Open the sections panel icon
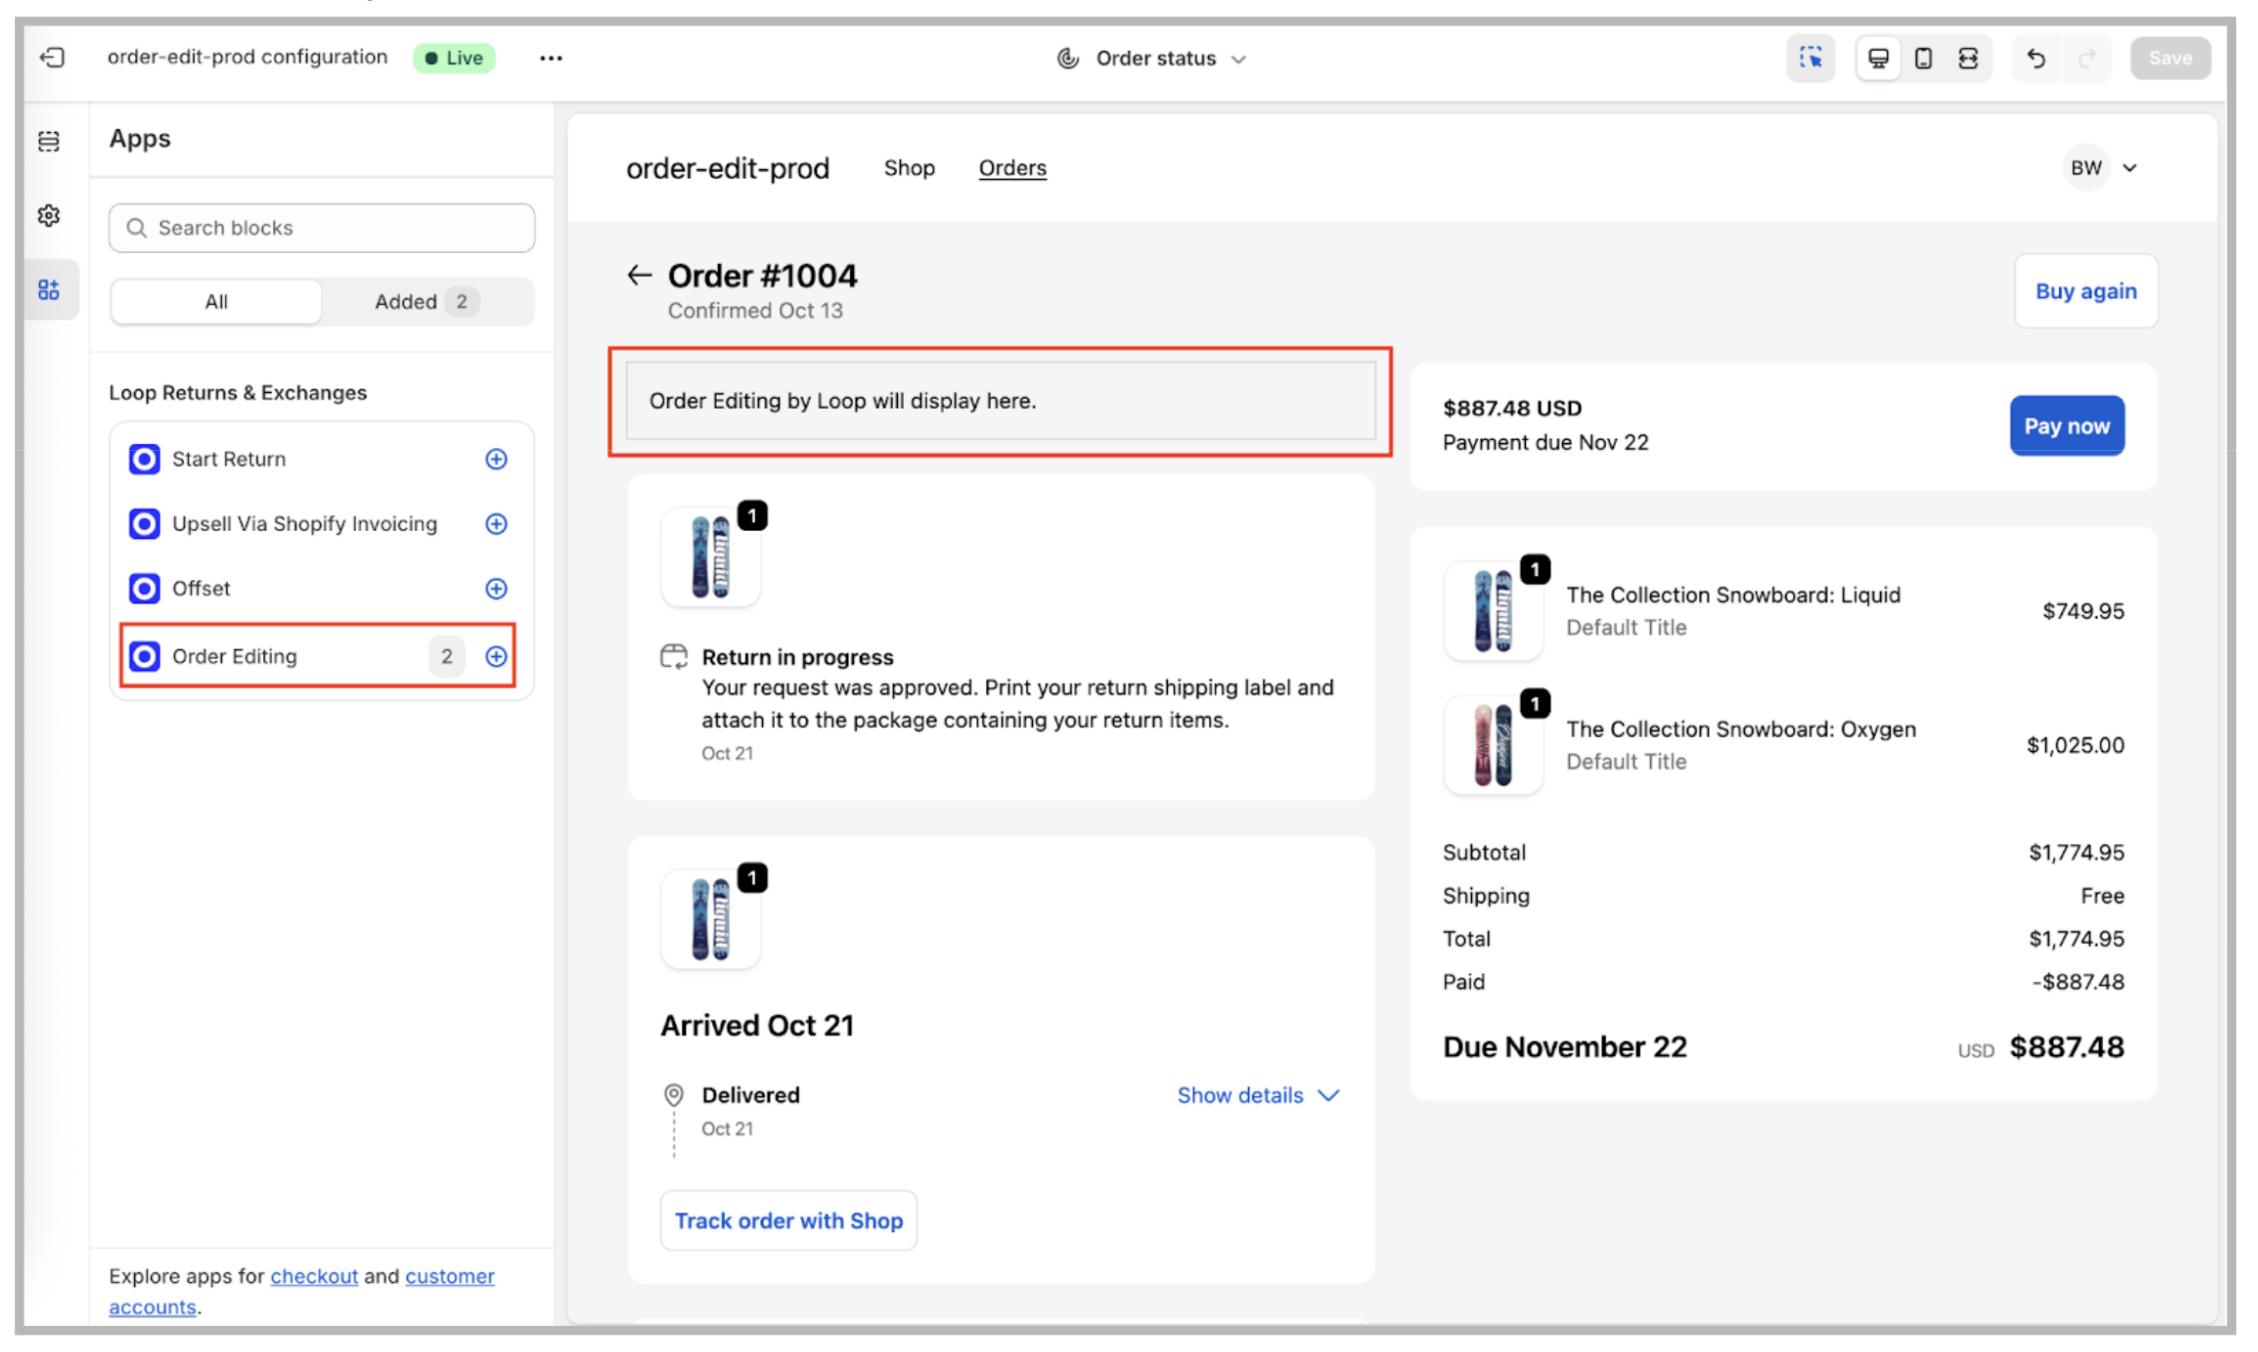Screen dimensions: 2258x1352 point(49,141)
